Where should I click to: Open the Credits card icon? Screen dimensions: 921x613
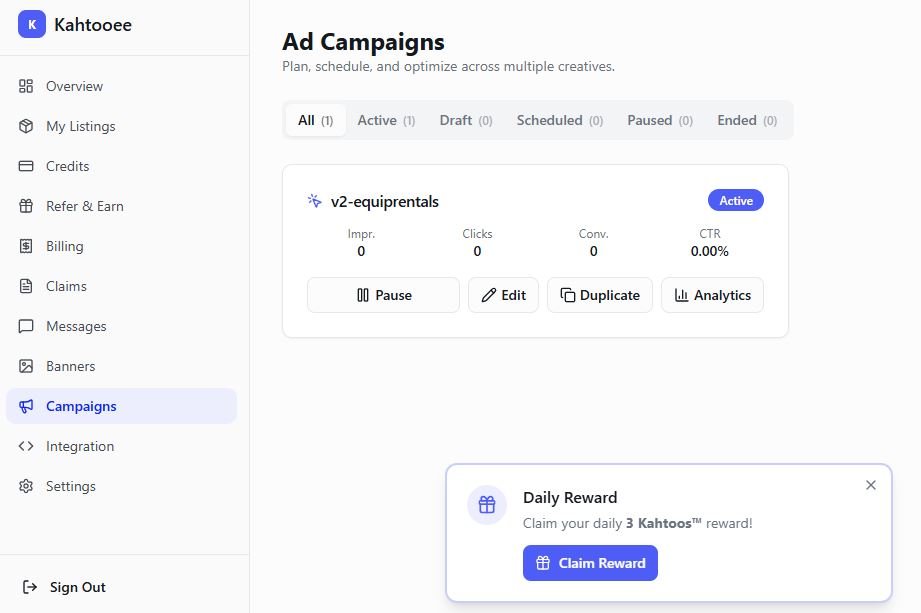pyautogui.click(x=28, y=166)
